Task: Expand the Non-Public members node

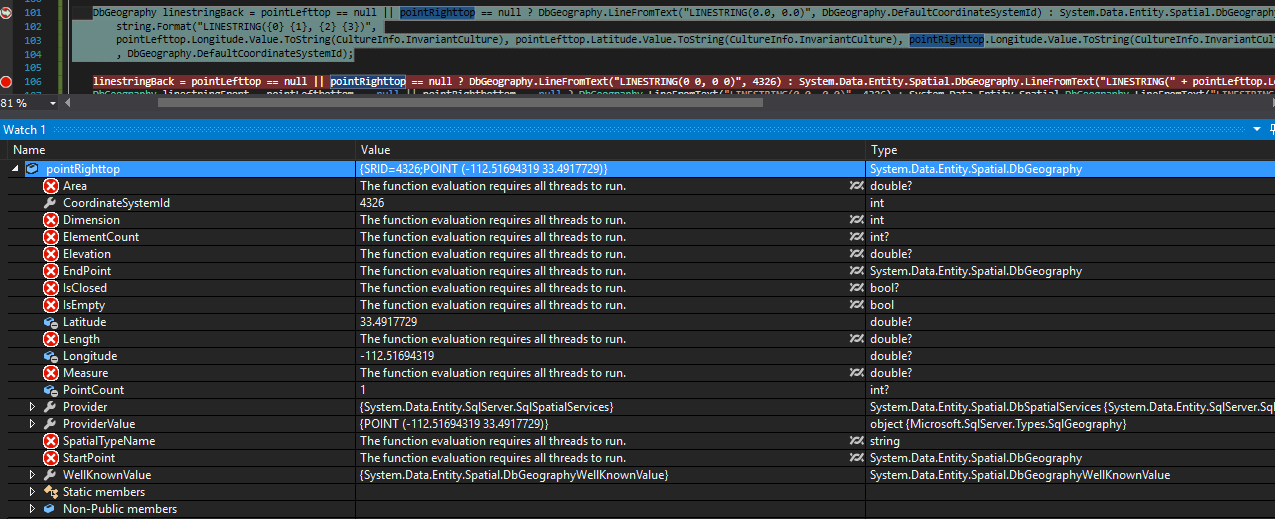Action: coord(32,509)
